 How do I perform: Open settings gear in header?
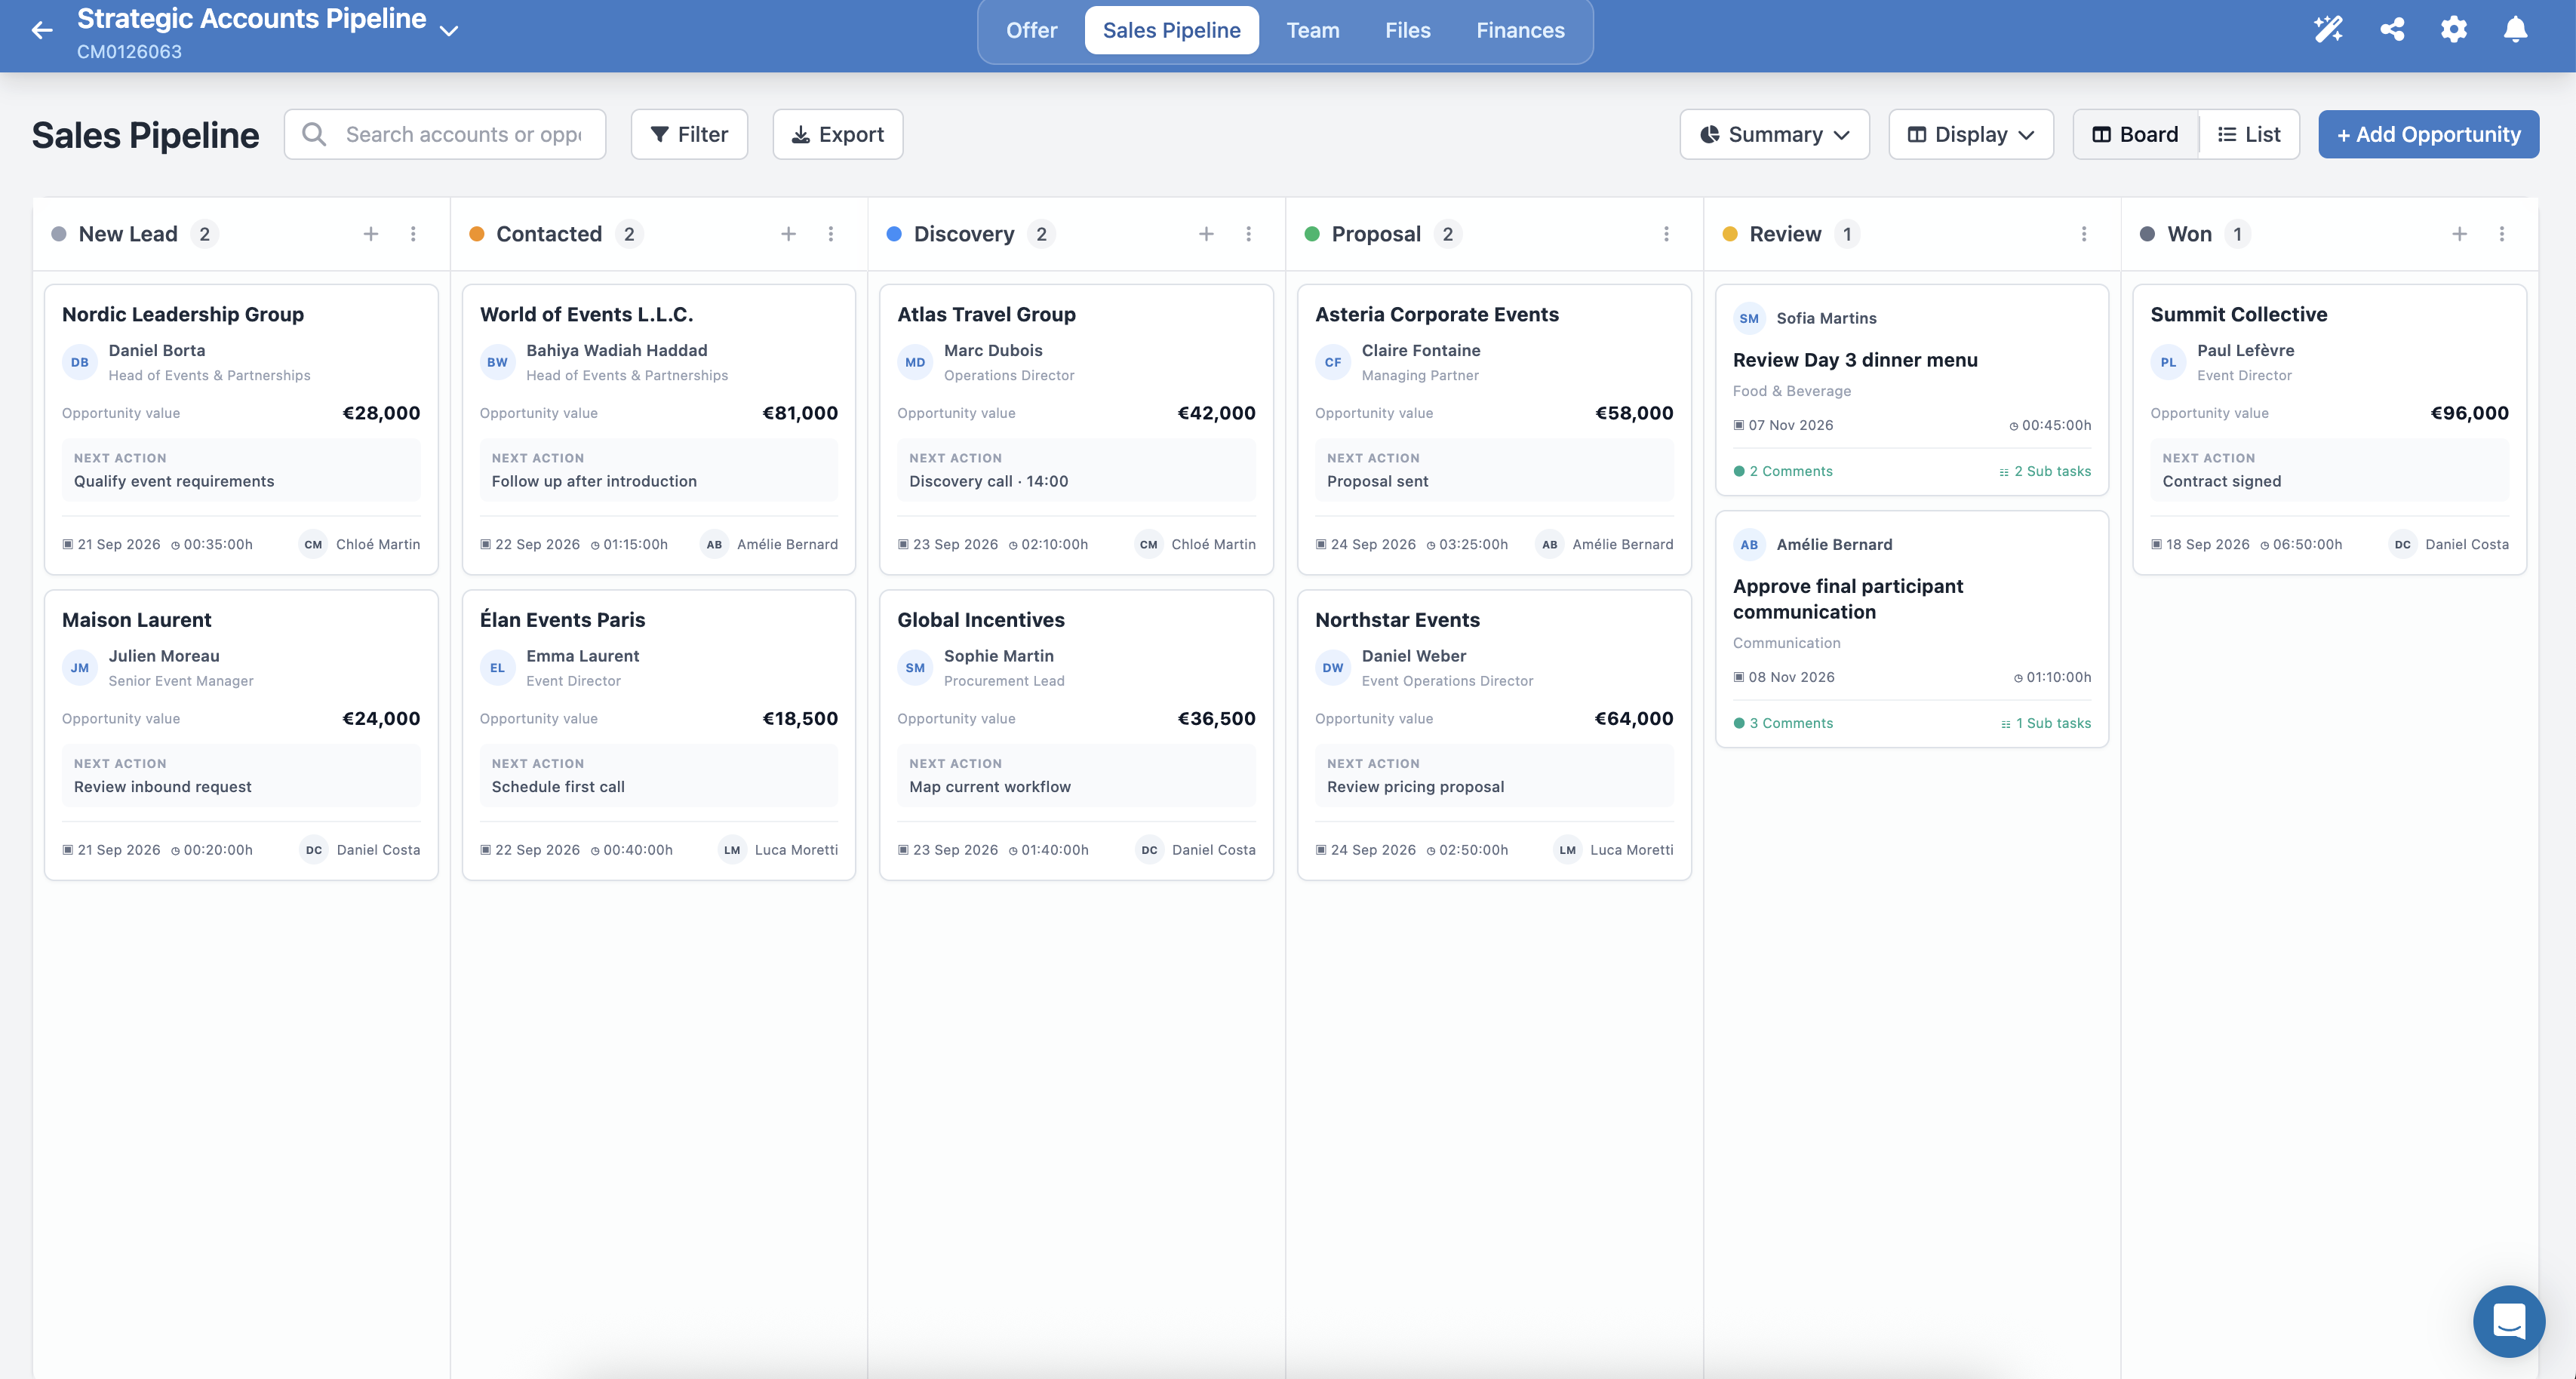tap(2454, 30)
